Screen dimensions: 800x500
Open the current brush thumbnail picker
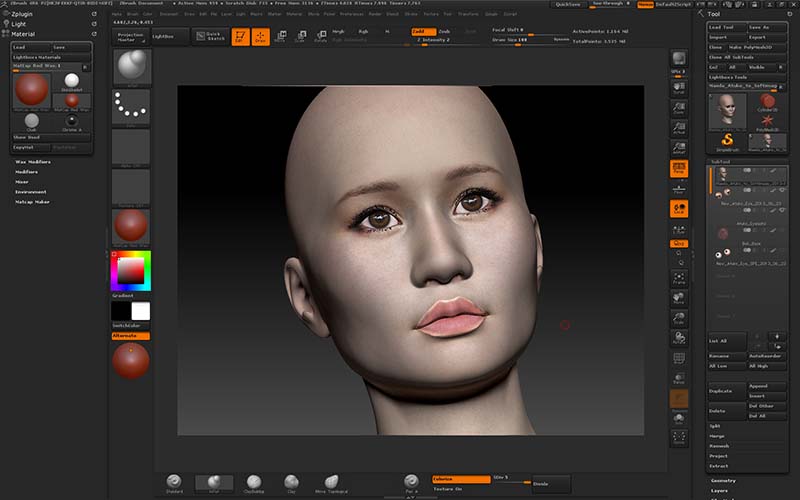[x=132, y=67]
